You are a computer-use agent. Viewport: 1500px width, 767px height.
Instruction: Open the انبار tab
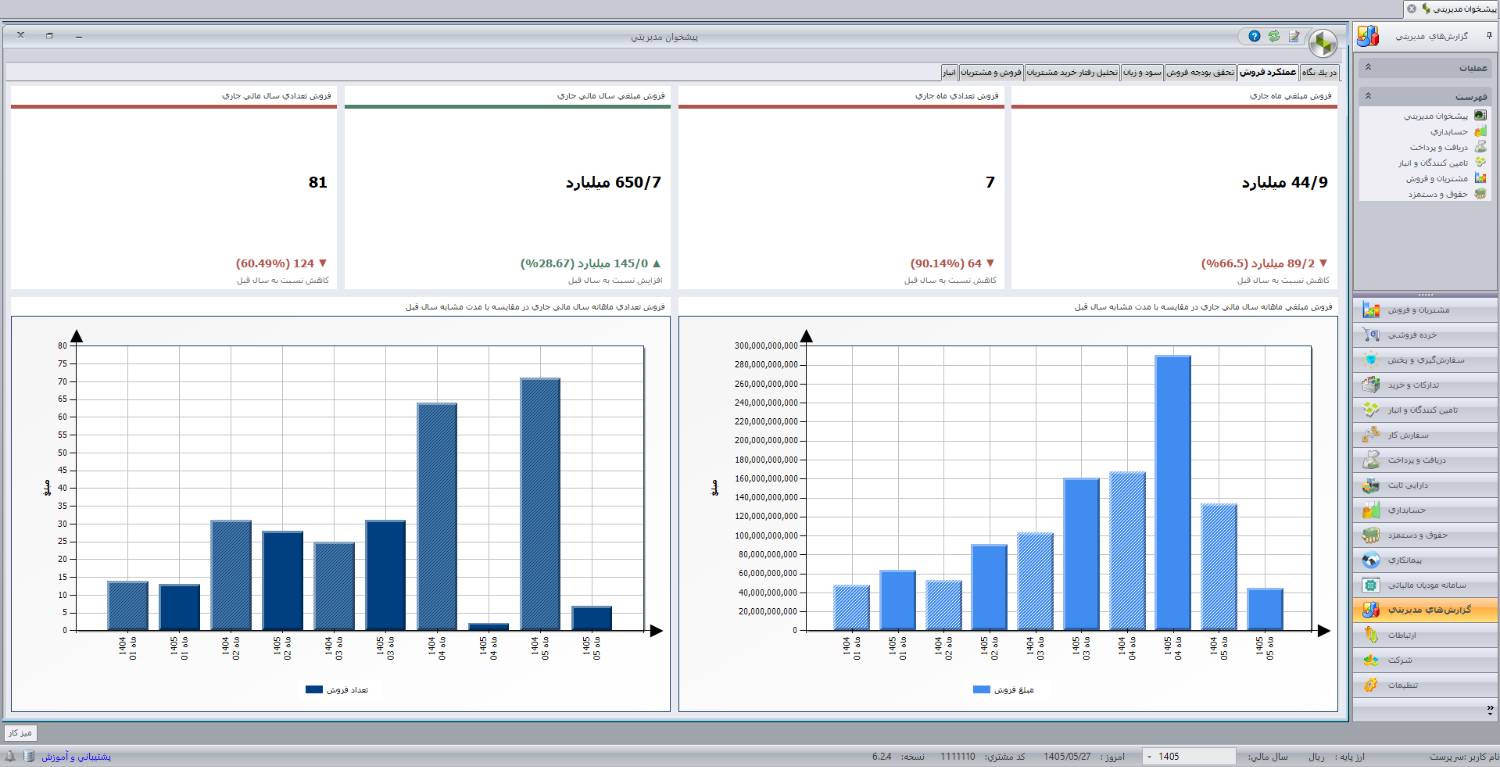(x=949, y=72)
